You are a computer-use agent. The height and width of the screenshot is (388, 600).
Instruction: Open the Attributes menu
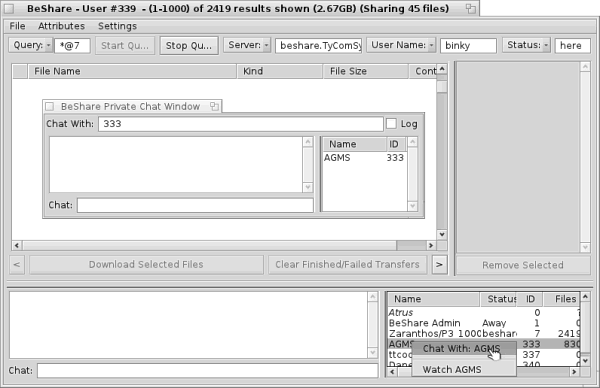click(61, 26)
